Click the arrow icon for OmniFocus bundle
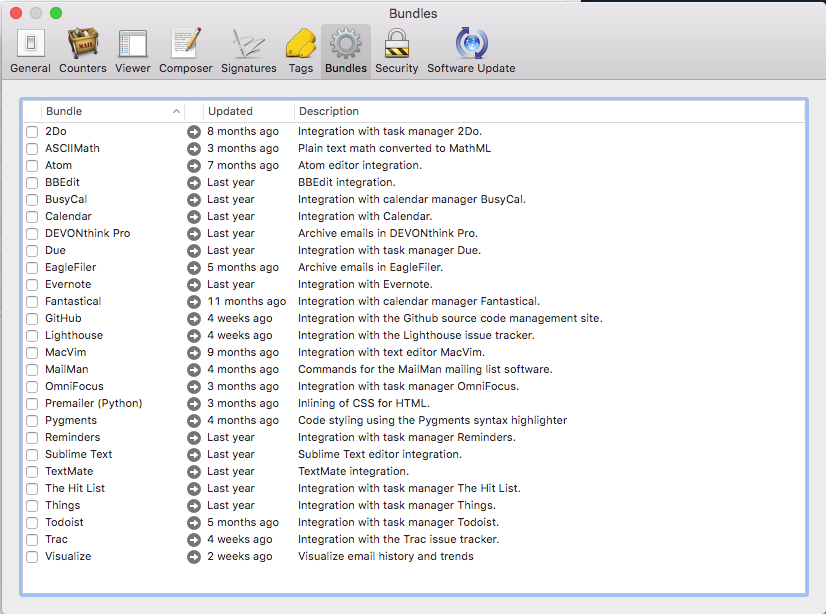 [x=194, y=387]
